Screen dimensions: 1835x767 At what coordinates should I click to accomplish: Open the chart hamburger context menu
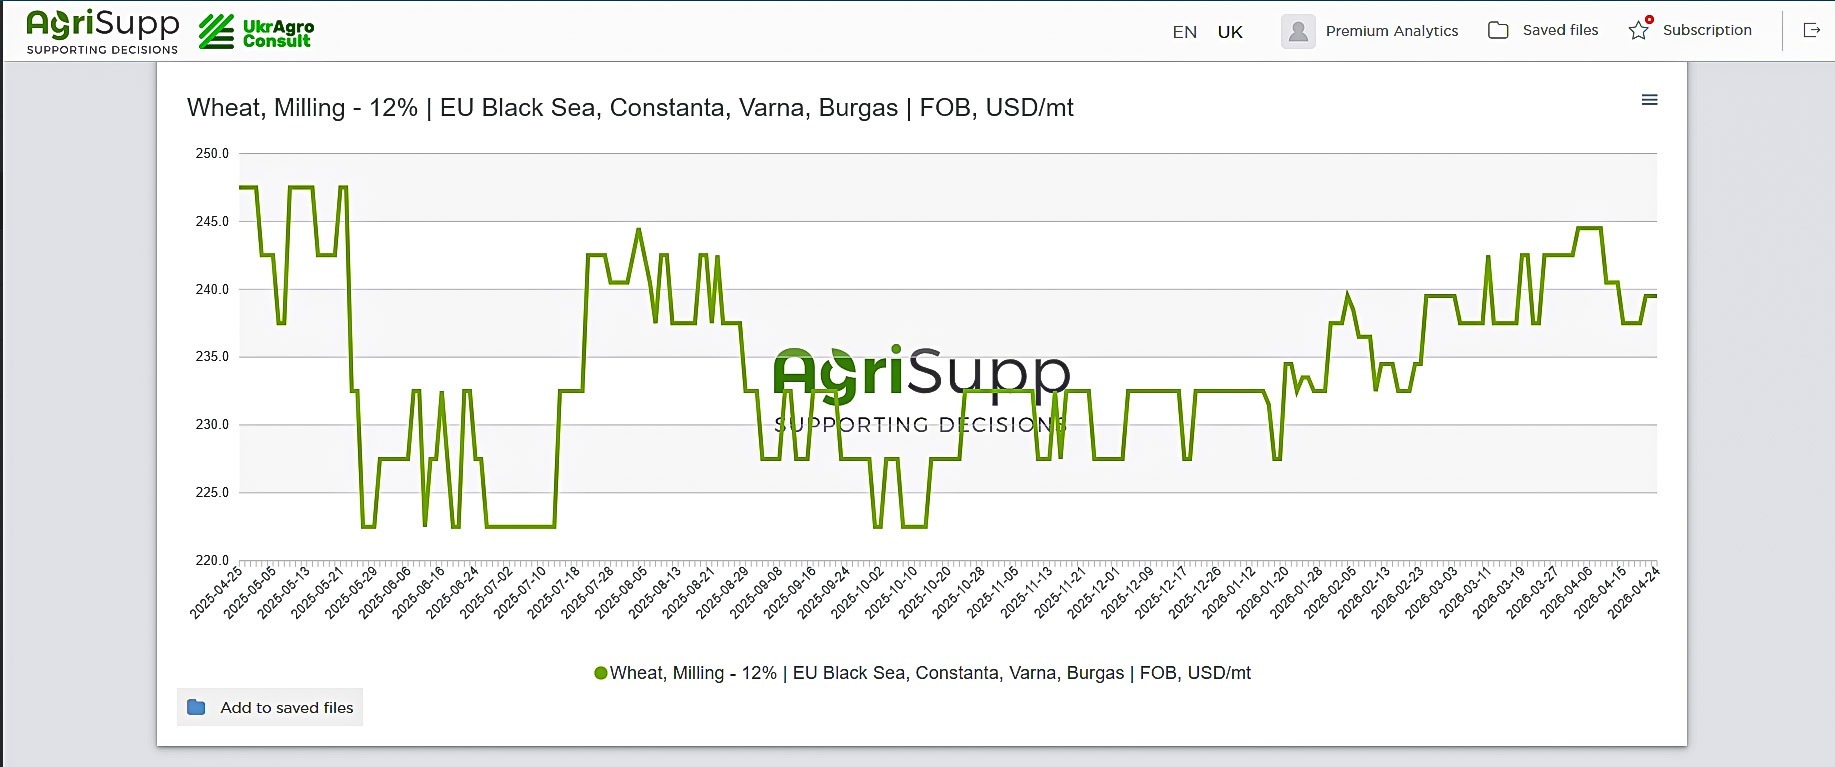pos(1650,100)
